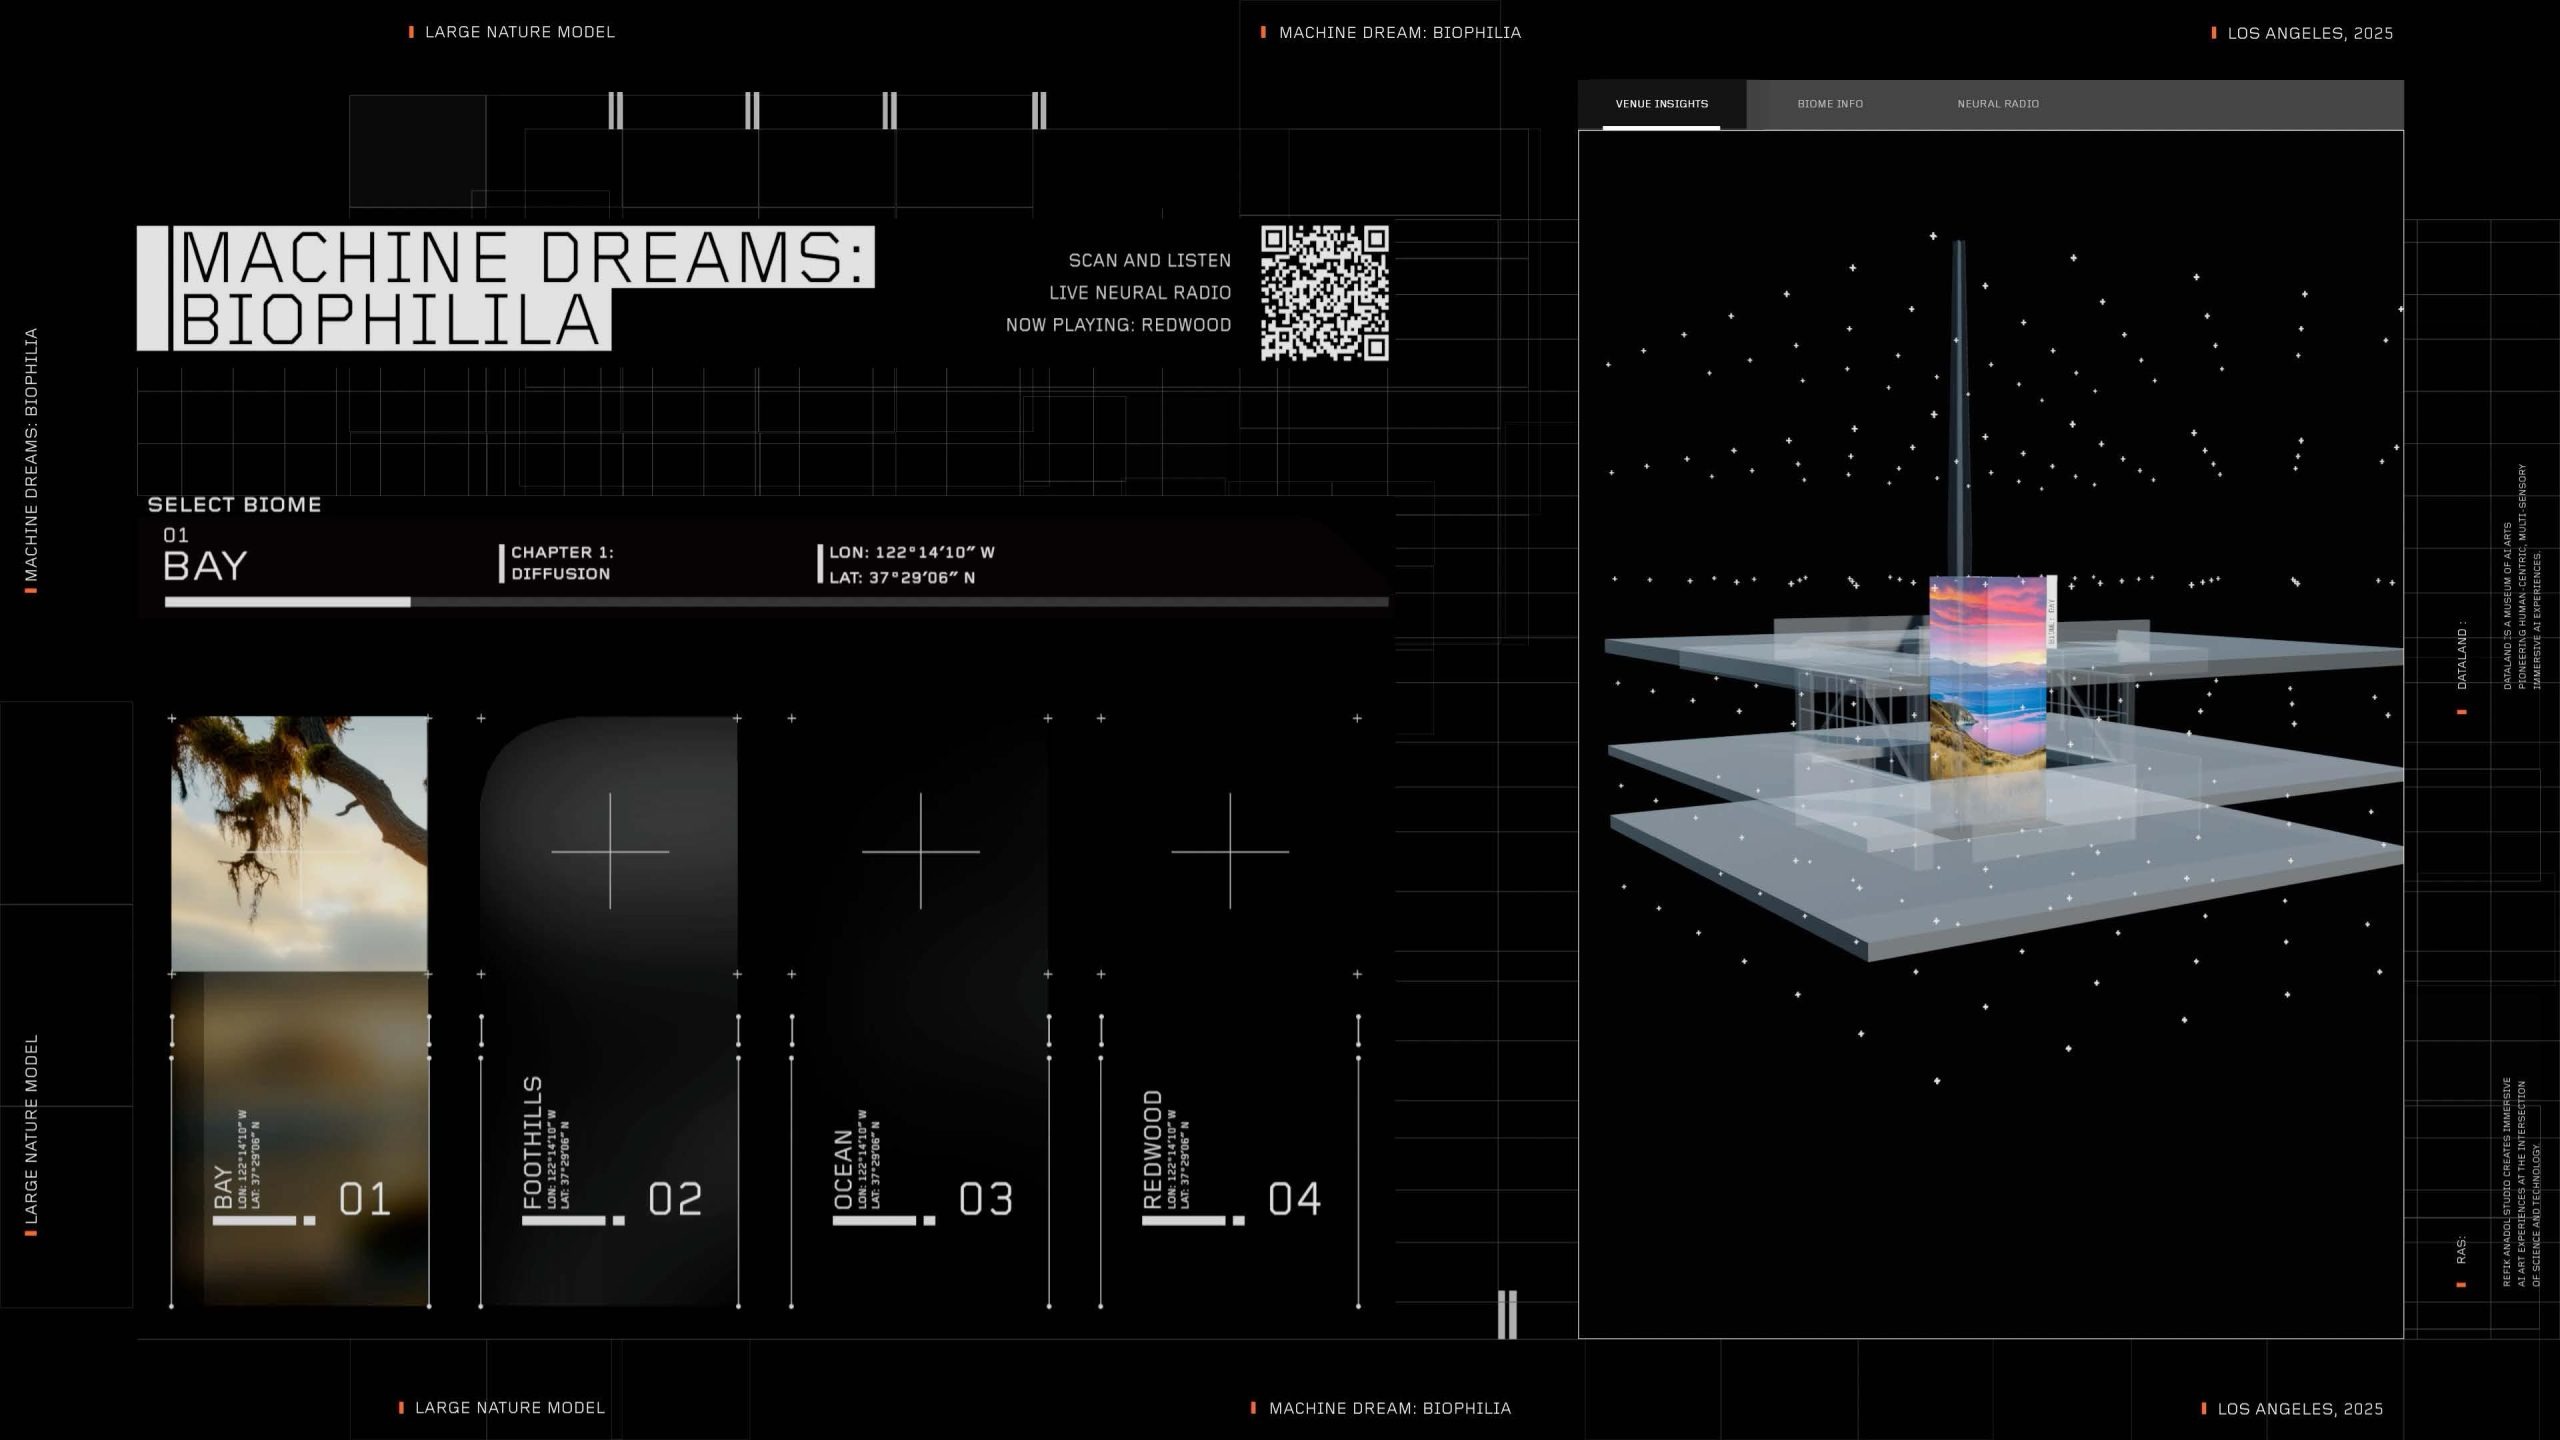Click the Bay 01 label
This screenshot has width=2560, height=1440.
[364, 1198]
